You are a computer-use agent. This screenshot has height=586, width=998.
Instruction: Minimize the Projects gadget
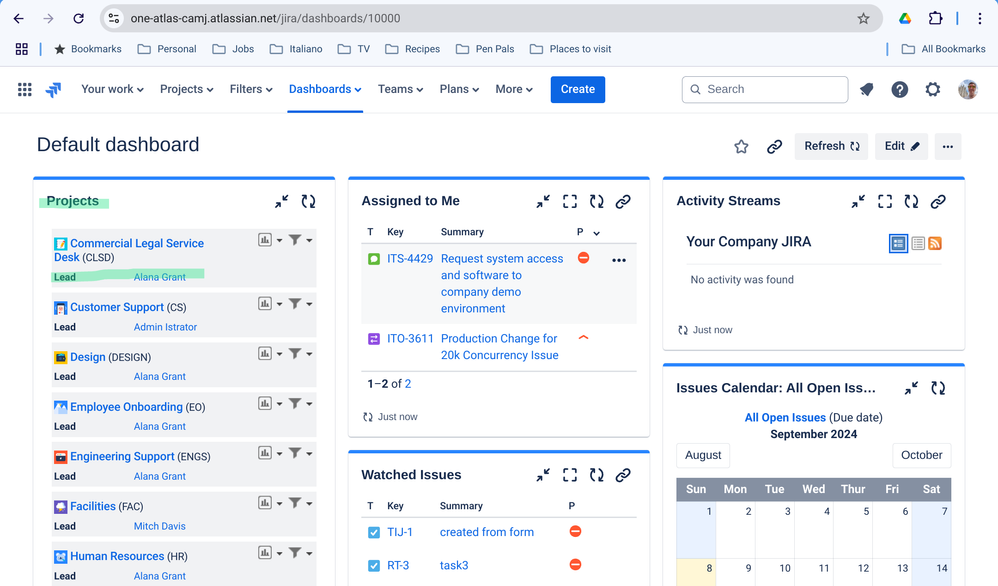[281, 202]
